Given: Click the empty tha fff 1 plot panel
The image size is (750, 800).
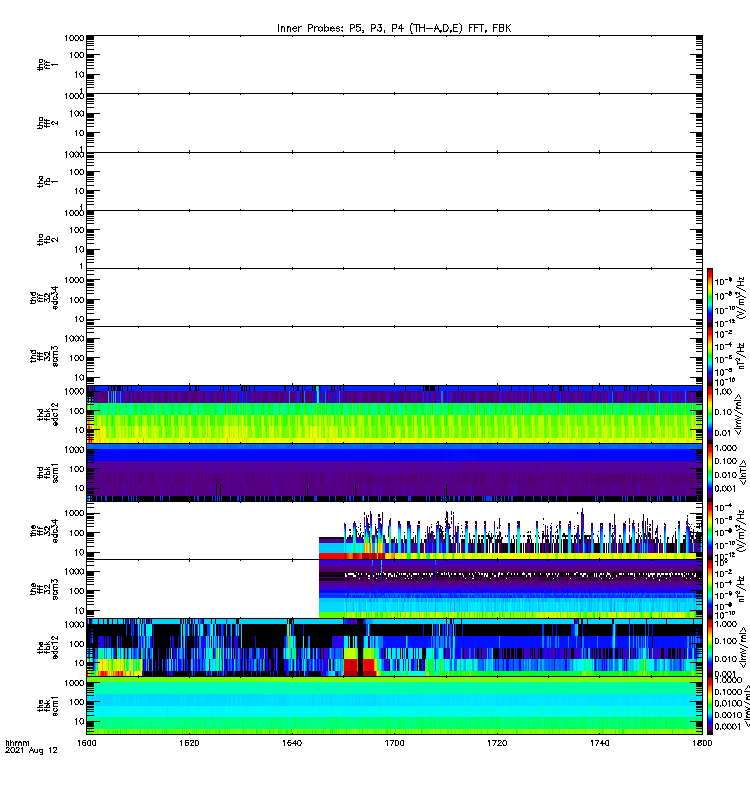Looking at the screenshot, I should click(394, 64).
